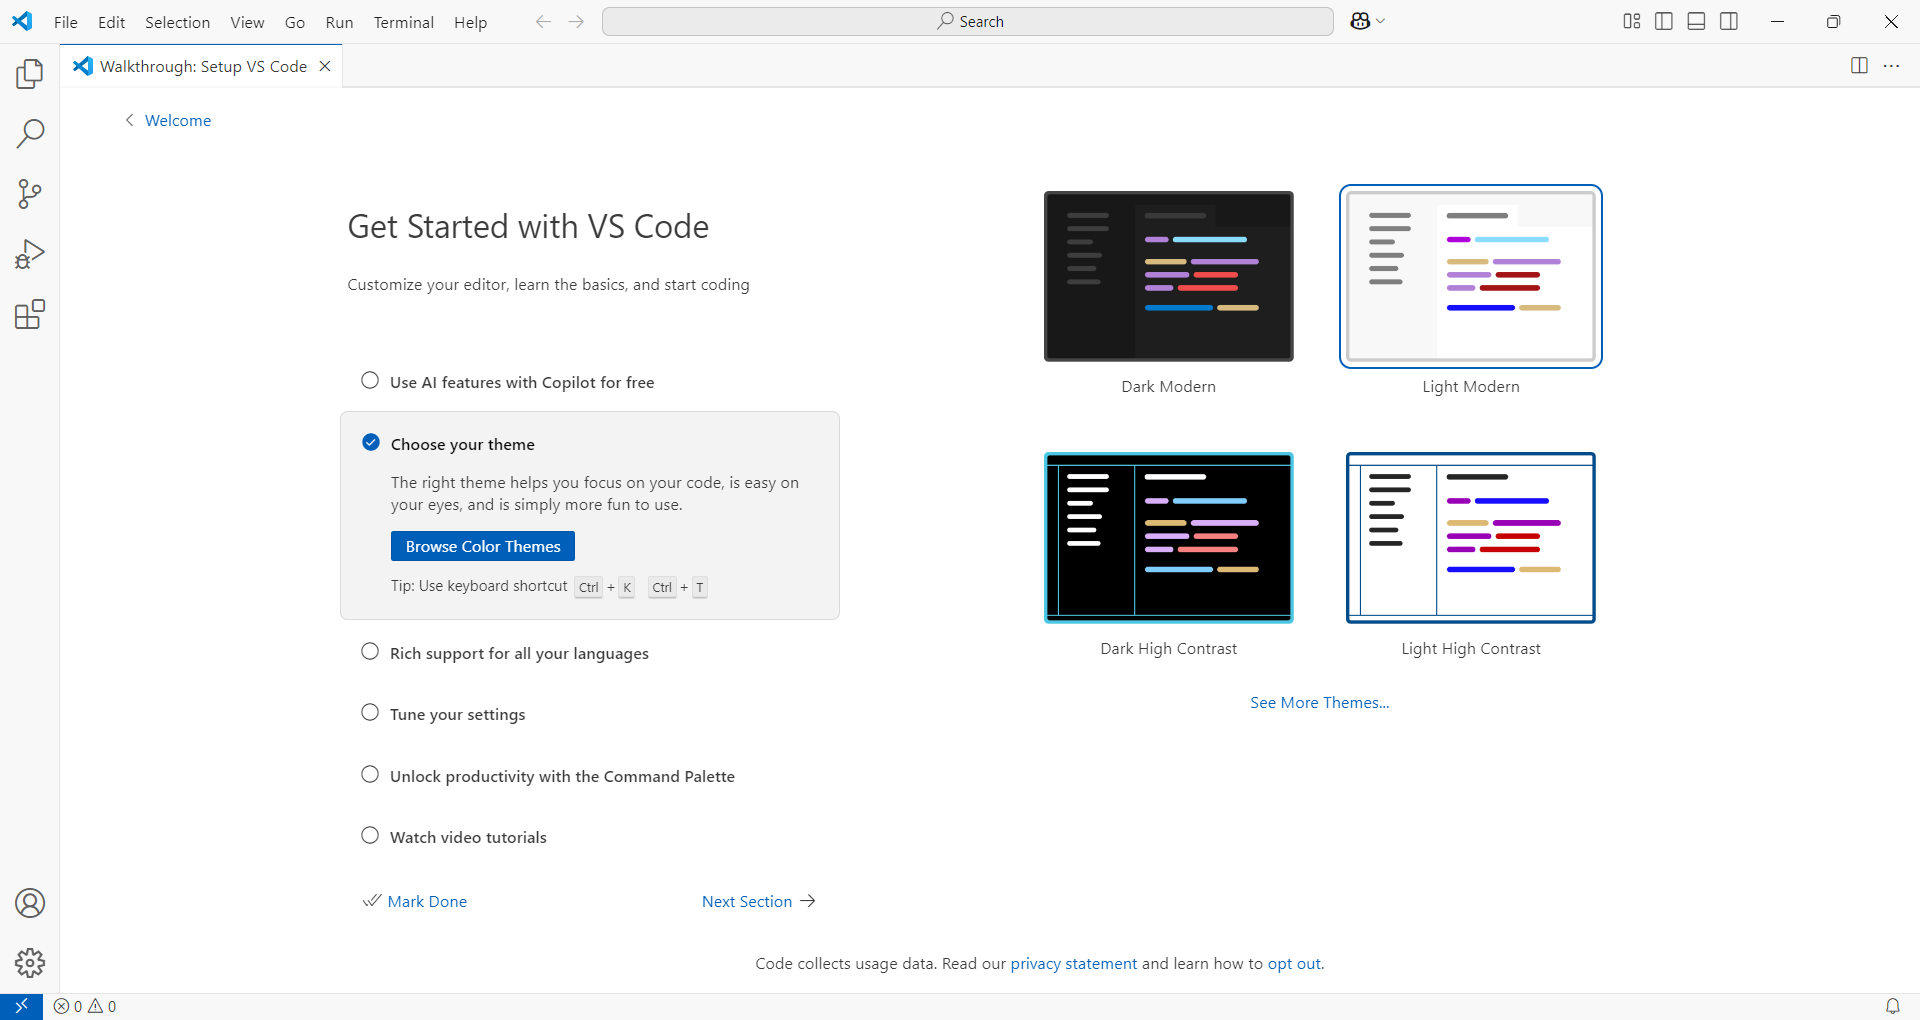Toggle the Watch video tutorials circle
The image size is (1920, 1020).
pos(370,836)
